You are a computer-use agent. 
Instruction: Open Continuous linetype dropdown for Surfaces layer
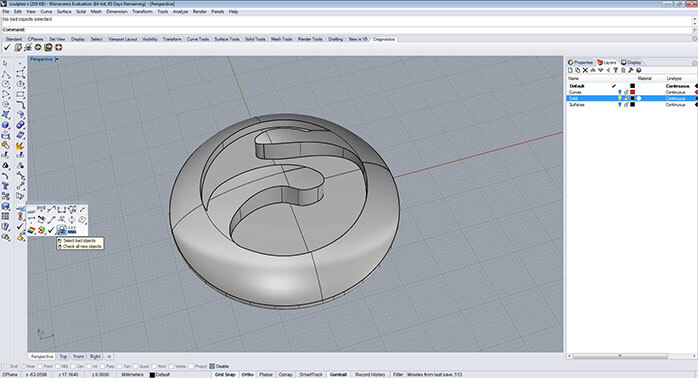point(675,105)
